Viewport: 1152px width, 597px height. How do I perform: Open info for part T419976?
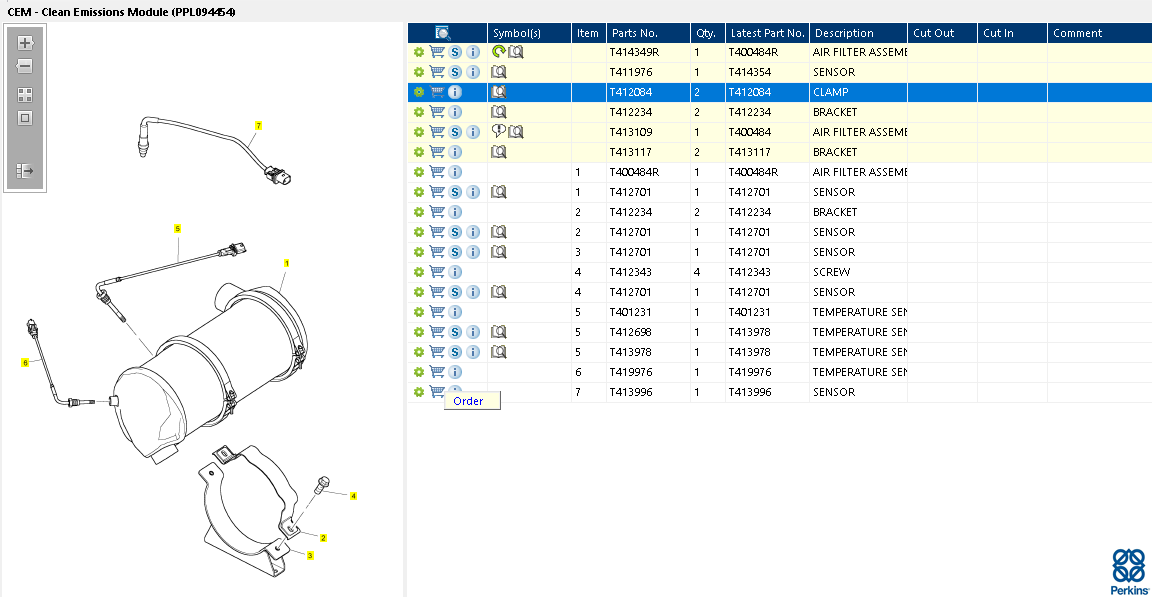point(455,372)
